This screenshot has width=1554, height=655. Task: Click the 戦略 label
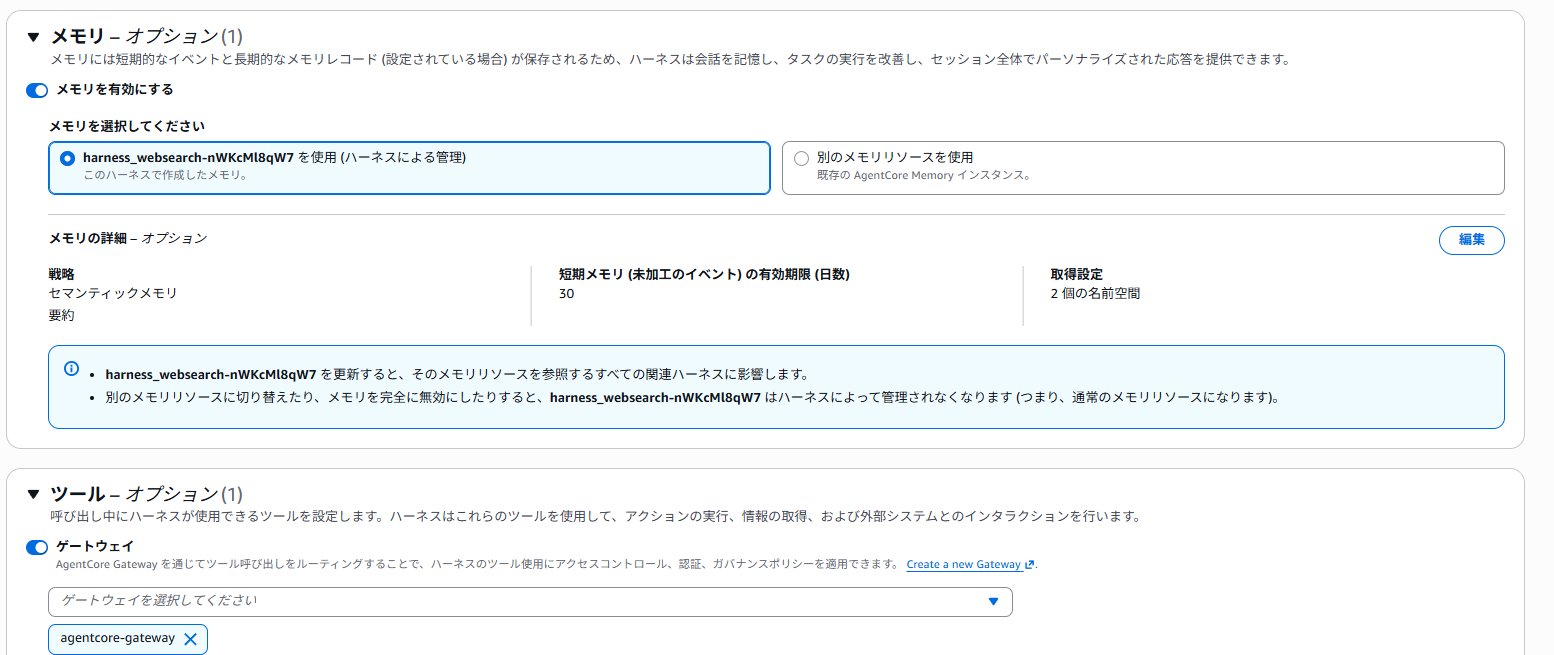pyautogui.click(x=62, y=274)
